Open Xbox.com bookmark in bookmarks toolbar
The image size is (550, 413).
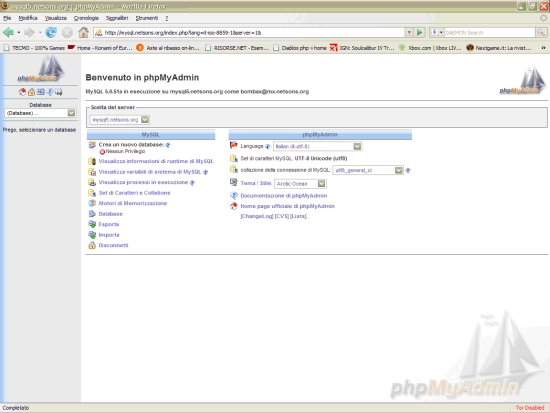tap(431, 48)
